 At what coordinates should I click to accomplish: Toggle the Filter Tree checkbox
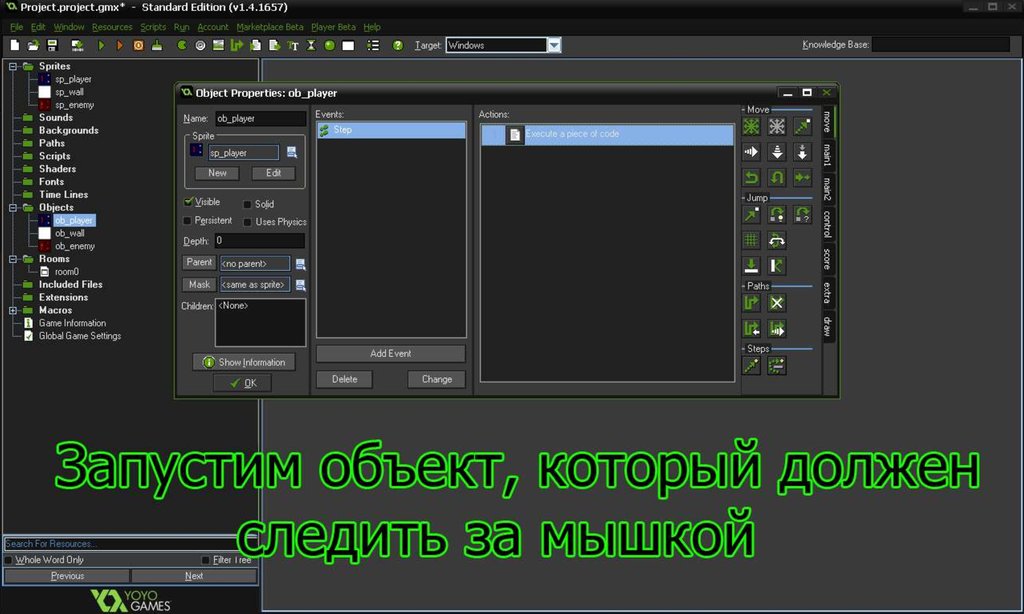(206, 560)
